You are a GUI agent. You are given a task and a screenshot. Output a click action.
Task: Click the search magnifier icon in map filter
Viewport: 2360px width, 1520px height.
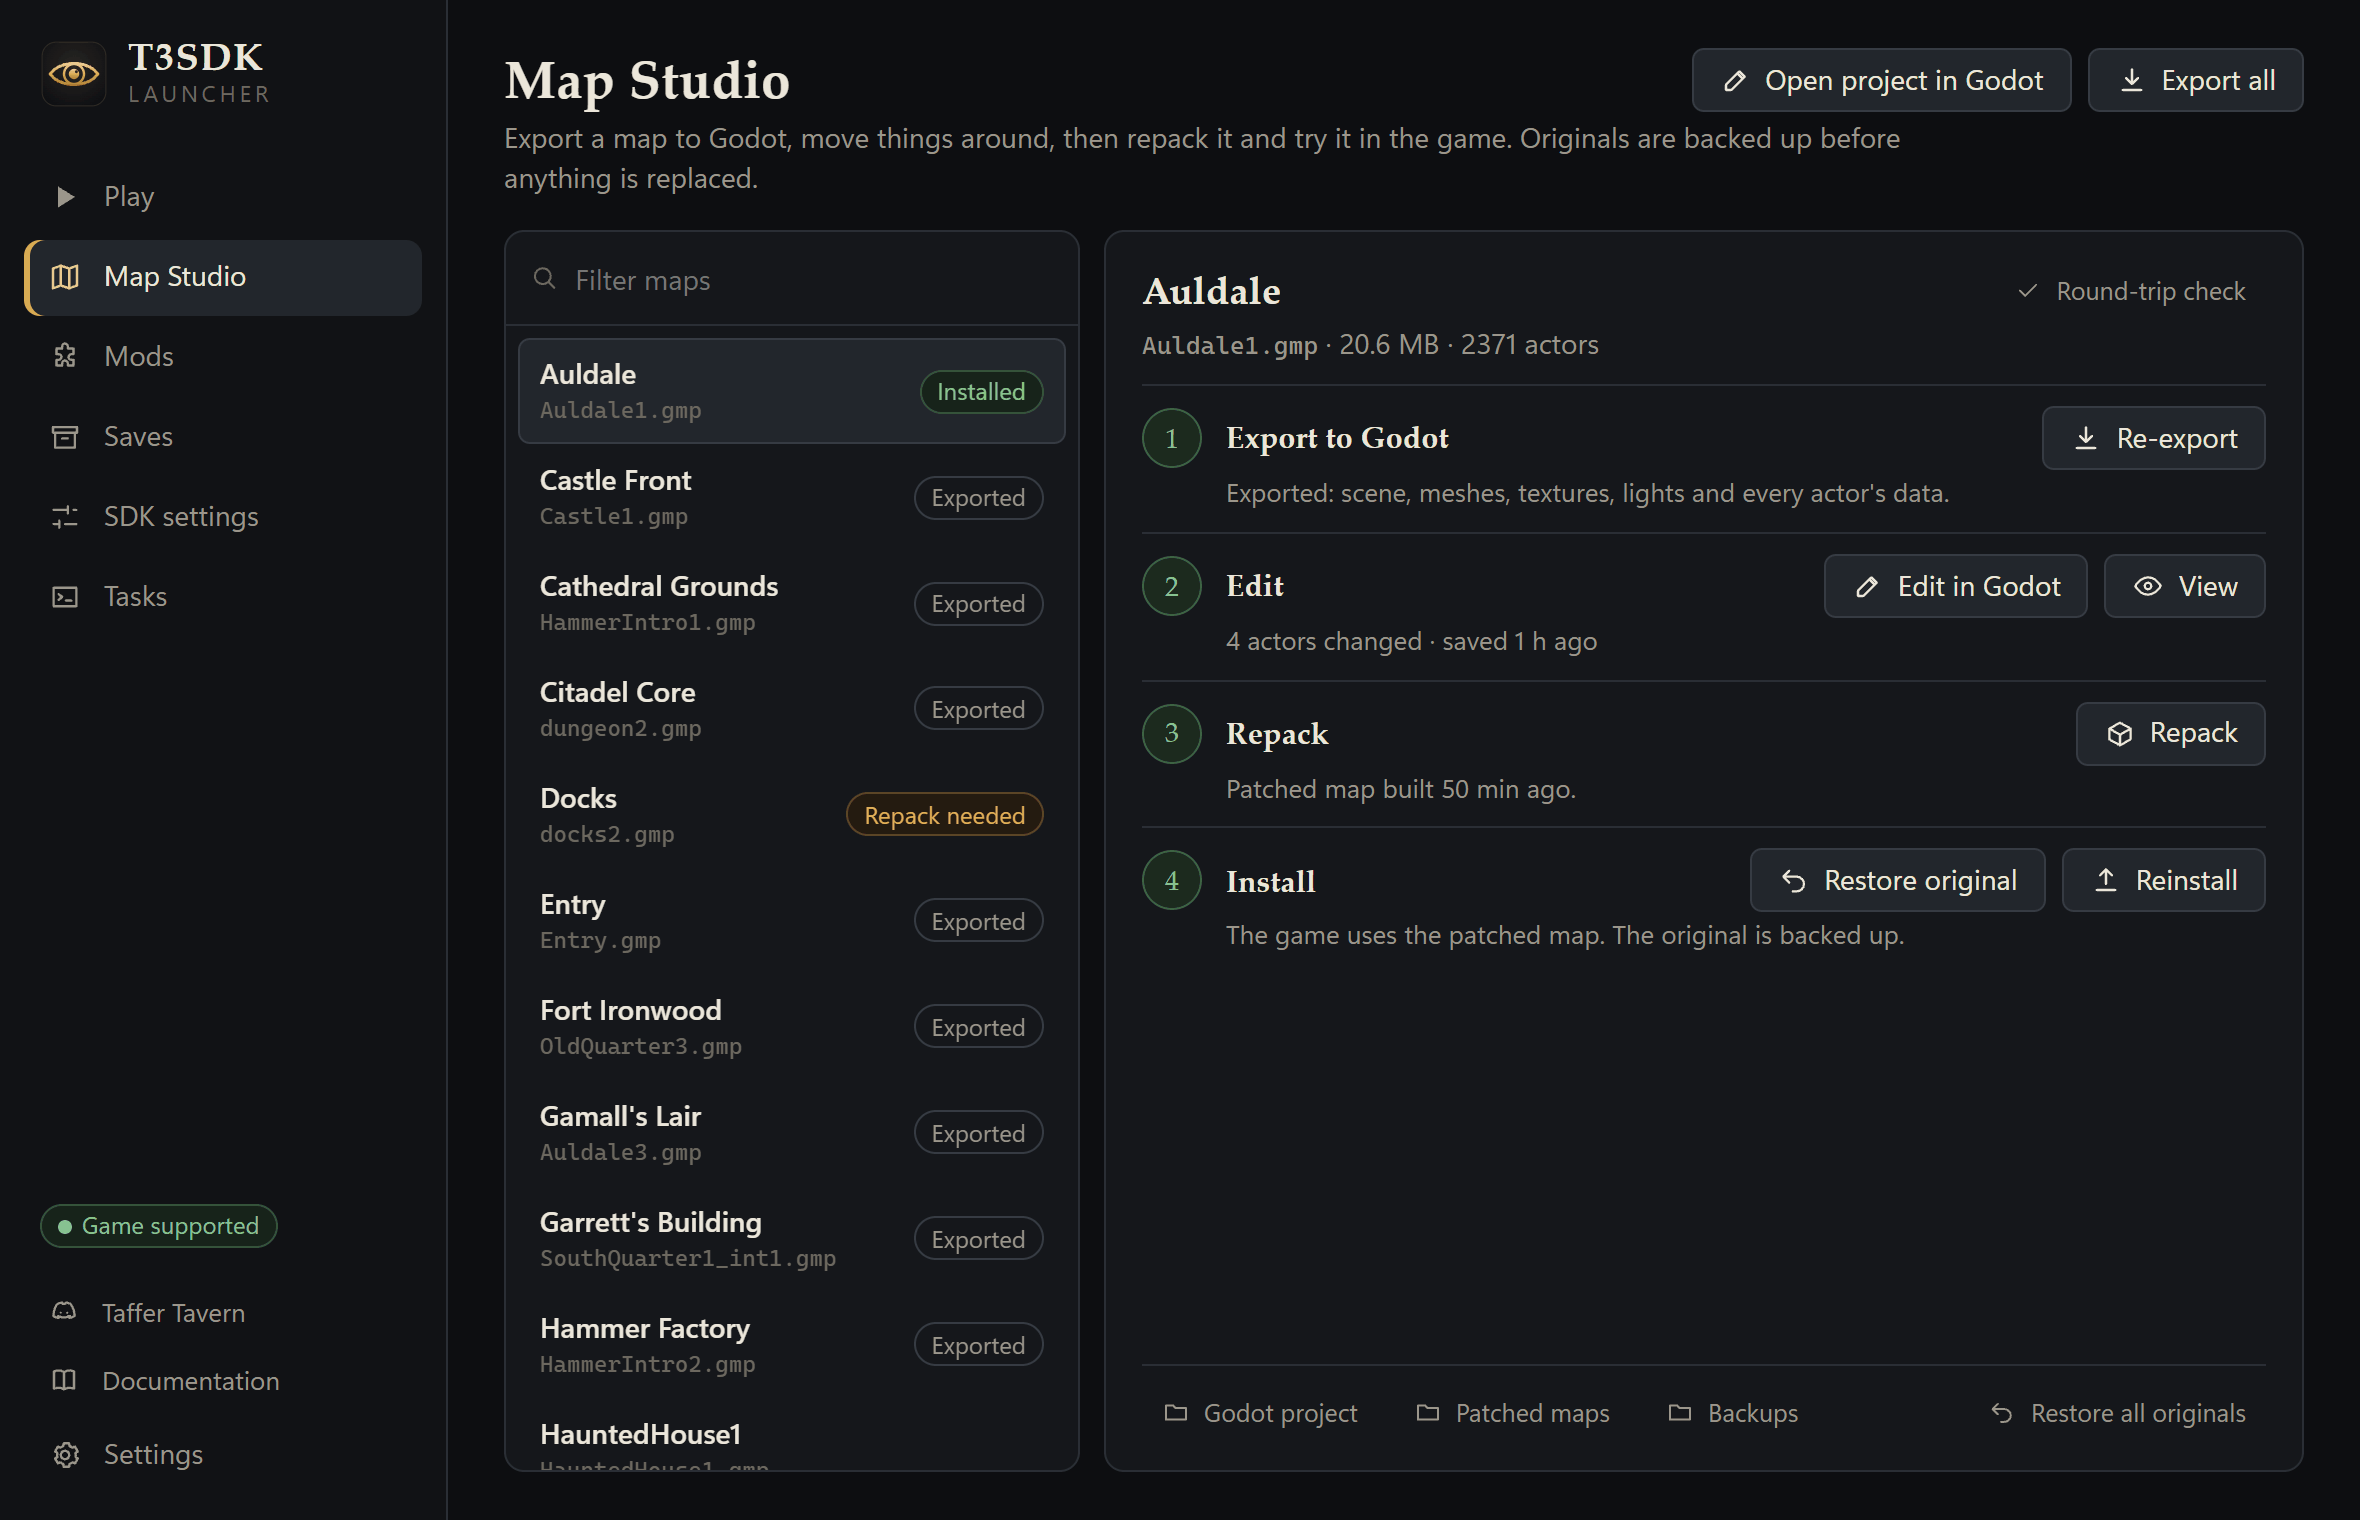pos(545,279)
